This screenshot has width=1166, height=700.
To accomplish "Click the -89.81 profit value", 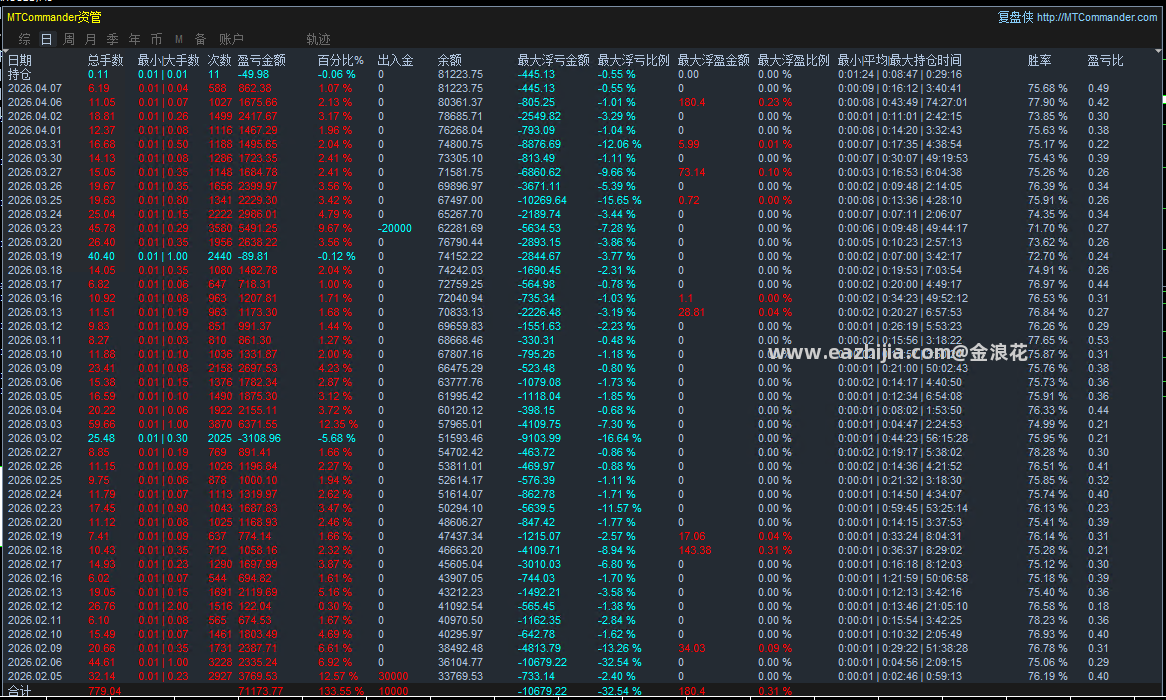I will click(253, 256).
